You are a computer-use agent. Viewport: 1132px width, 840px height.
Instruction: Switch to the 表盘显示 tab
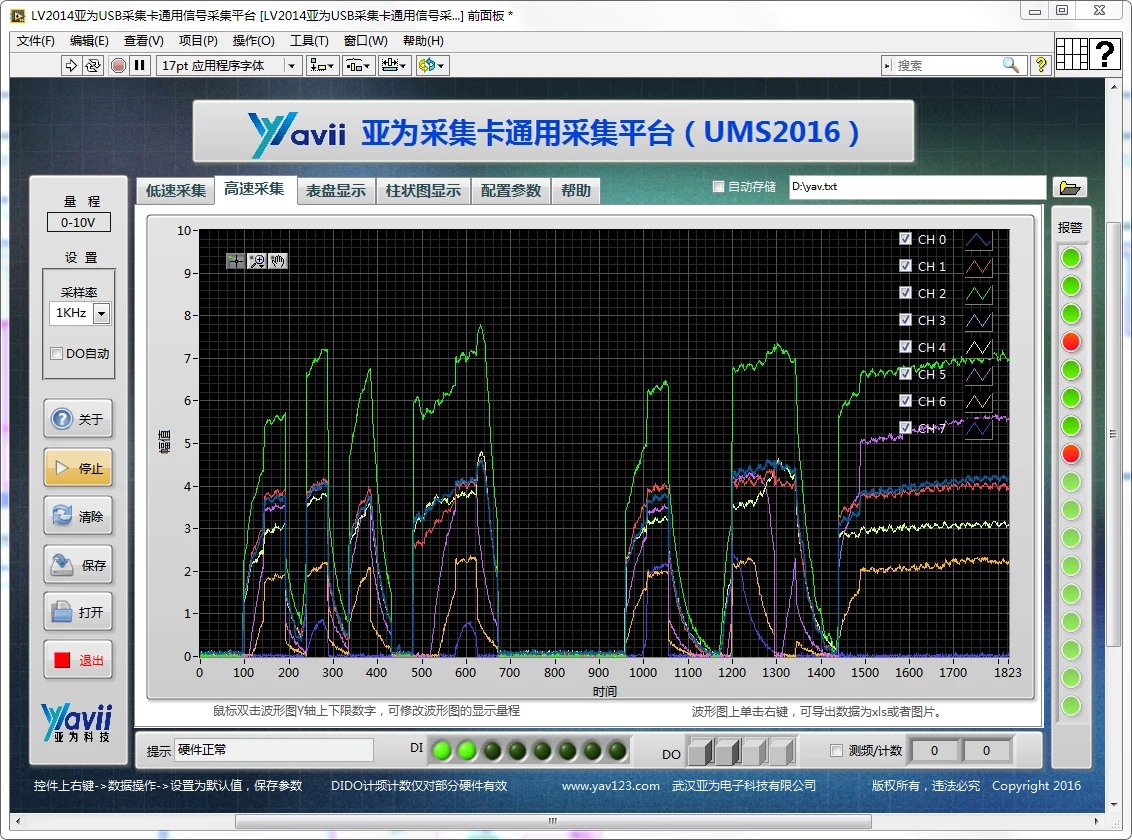pos(336,191)
